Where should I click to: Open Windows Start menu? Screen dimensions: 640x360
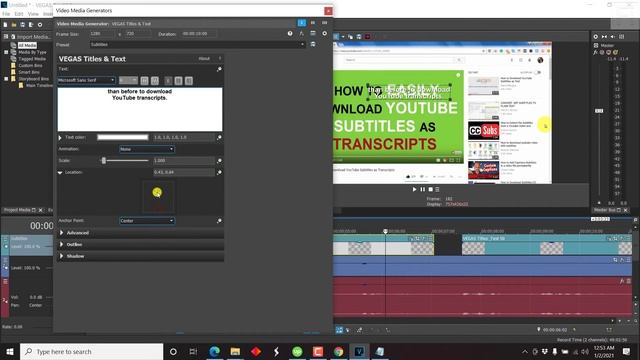[10, 351]
